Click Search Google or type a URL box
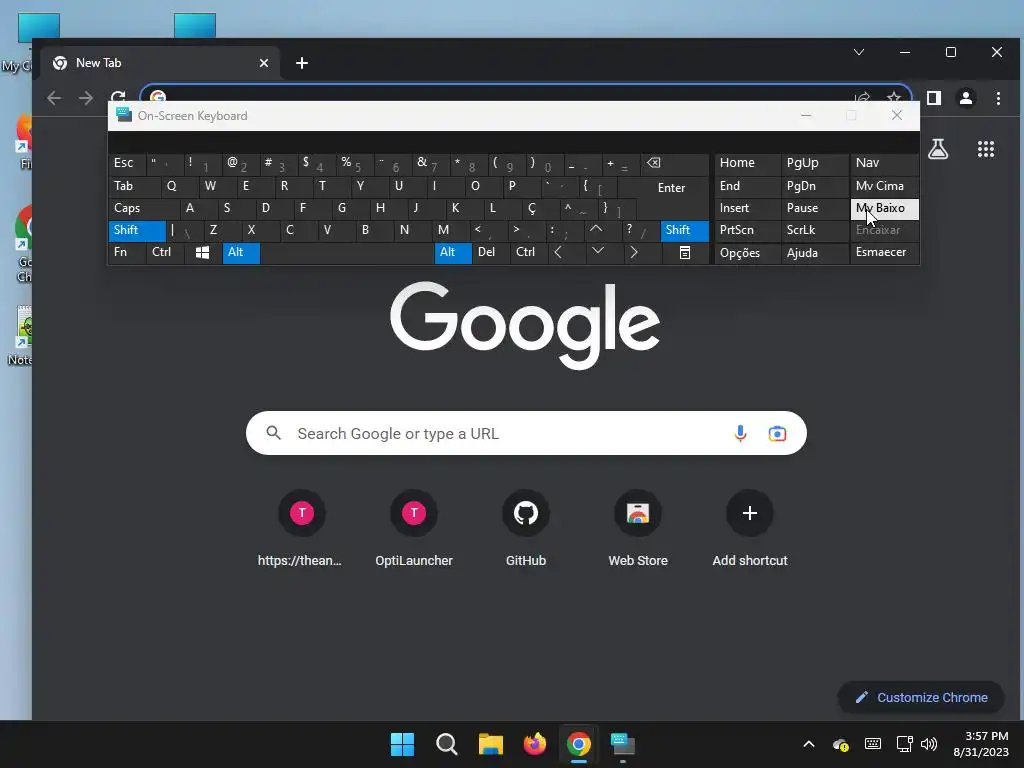This screenshot has height=768, width=1024. pyautogui.click(x=526, y=434)
